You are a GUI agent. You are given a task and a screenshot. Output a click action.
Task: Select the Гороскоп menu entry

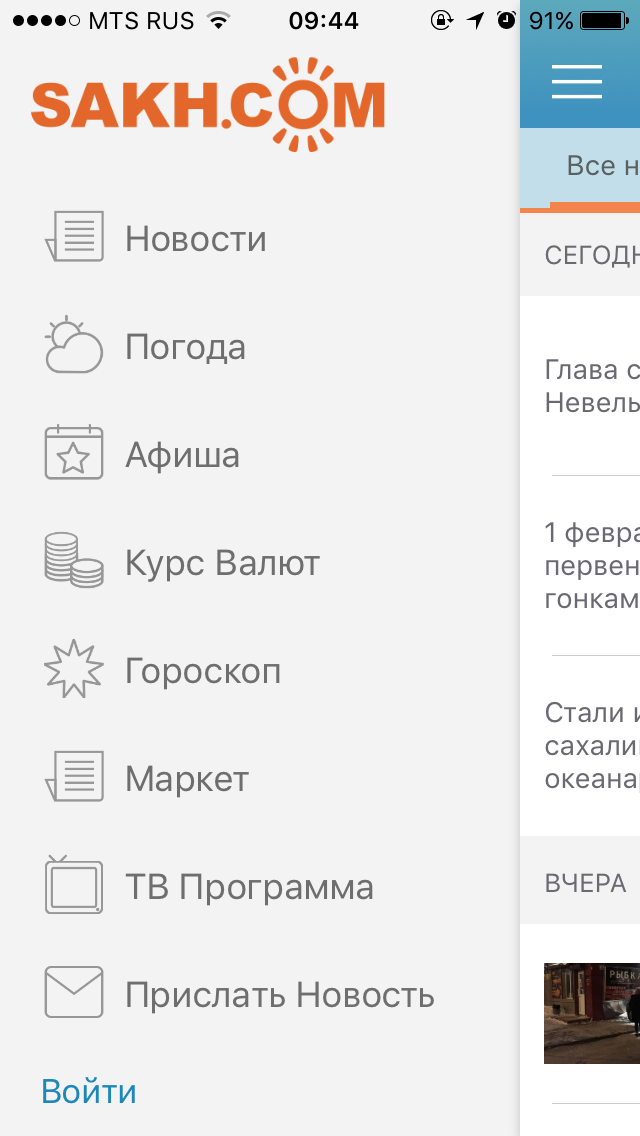click(203, 671)
